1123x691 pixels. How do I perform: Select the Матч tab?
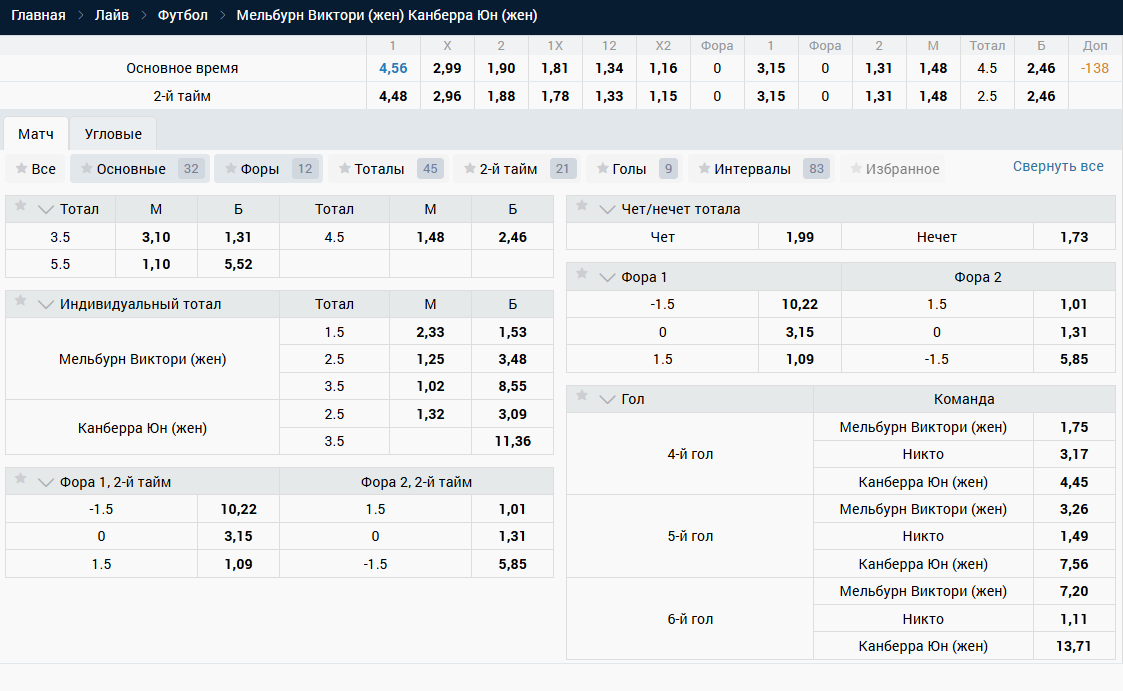[x=36, y=134]
